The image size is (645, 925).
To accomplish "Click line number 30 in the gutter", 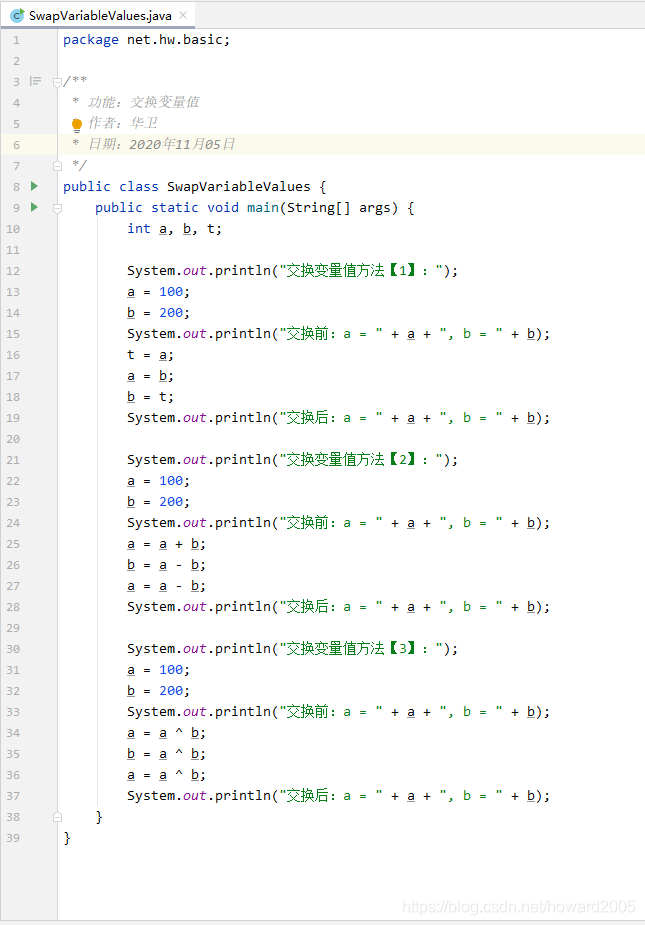I will (13, 649).
